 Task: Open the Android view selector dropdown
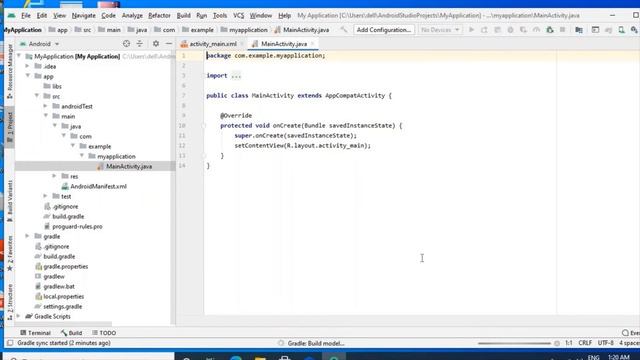(39, 44)
